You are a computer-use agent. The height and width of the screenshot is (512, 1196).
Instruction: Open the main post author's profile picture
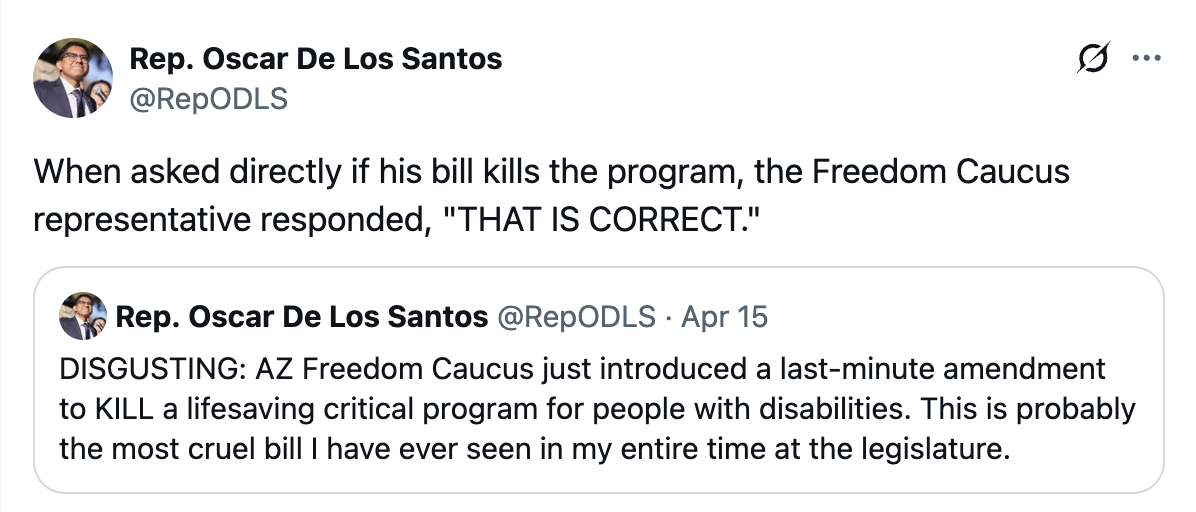point(74,78)
